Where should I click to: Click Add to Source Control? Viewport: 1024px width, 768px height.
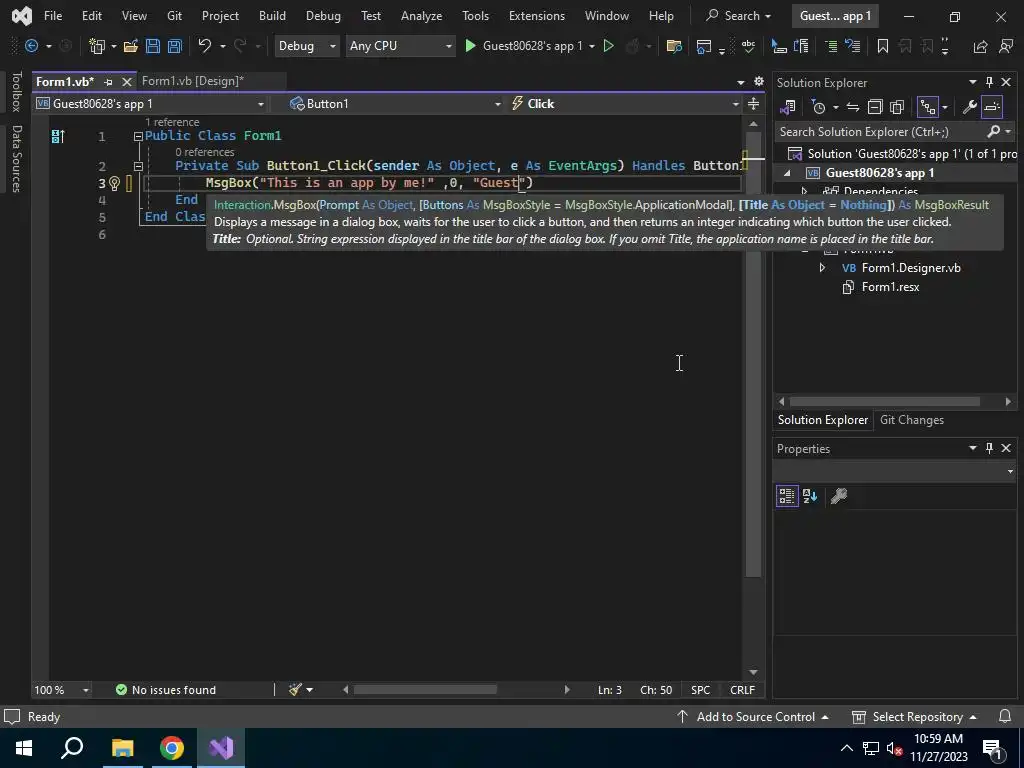(x=753, y=716)
